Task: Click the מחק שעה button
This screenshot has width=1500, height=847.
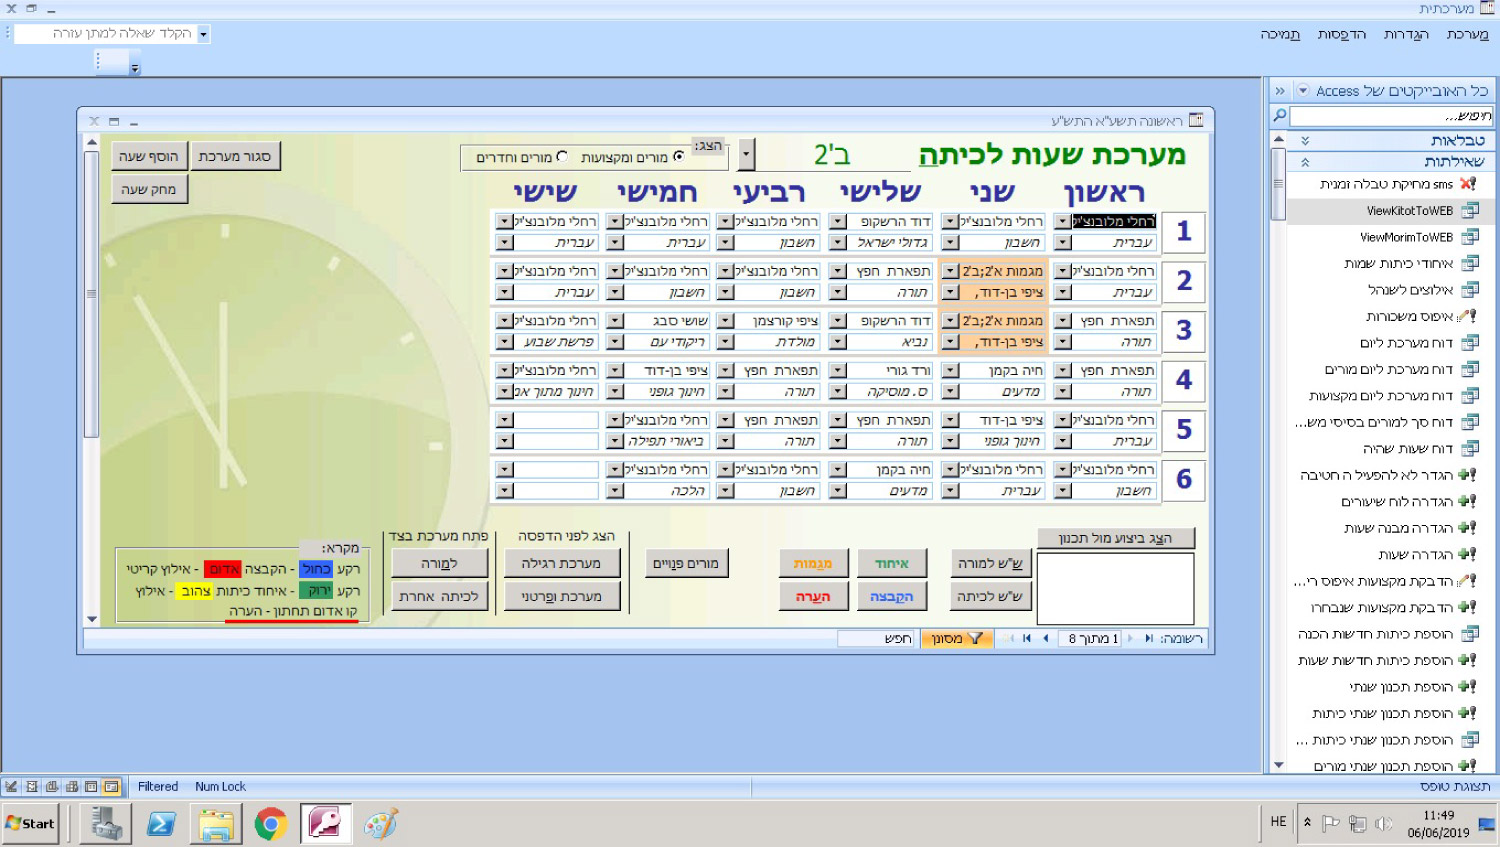Action: tap(148, 189)
